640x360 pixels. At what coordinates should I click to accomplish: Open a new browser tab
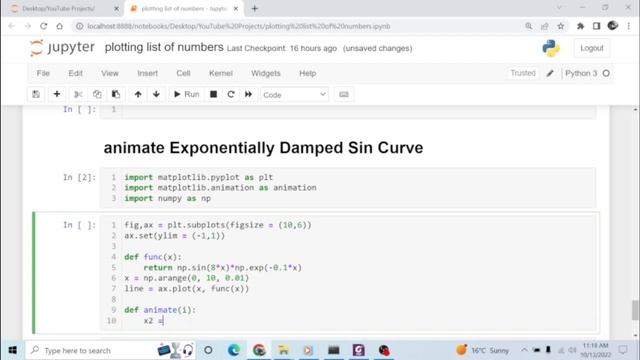pos(255,9)
